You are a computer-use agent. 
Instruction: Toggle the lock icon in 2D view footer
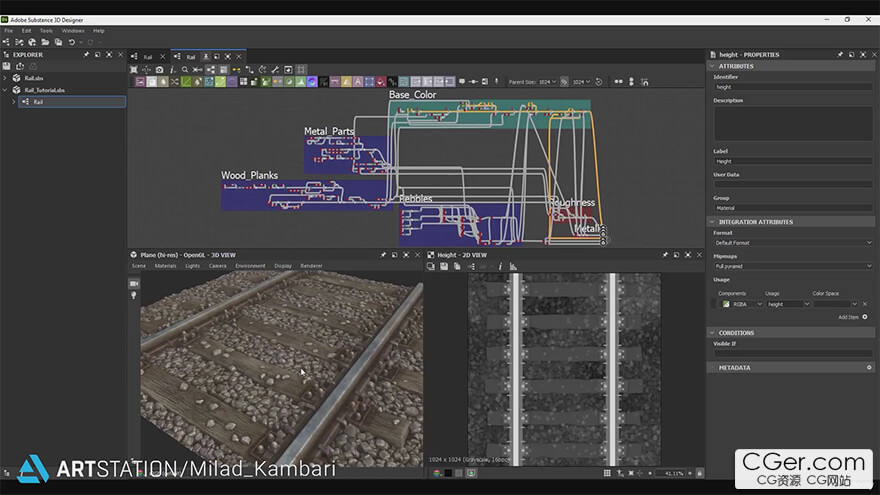699,473
